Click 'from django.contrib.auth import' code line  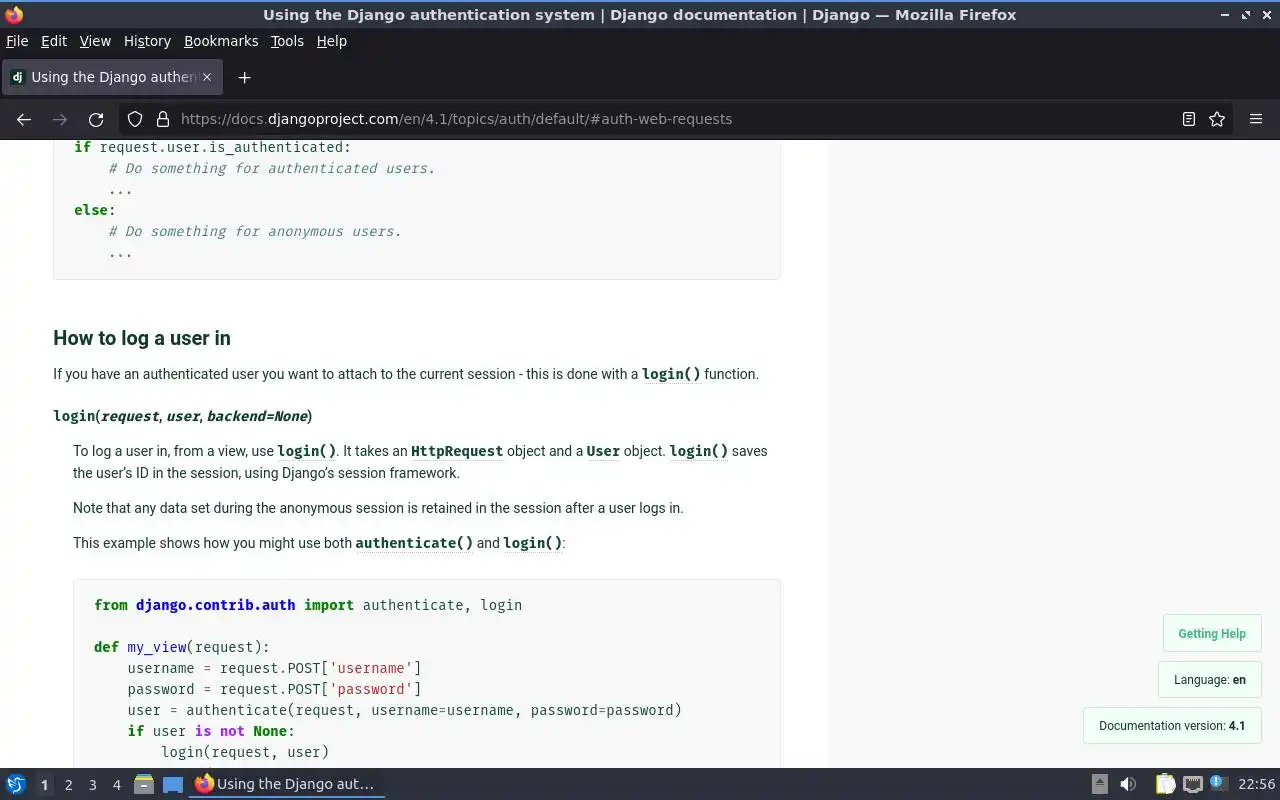point(308,605)
